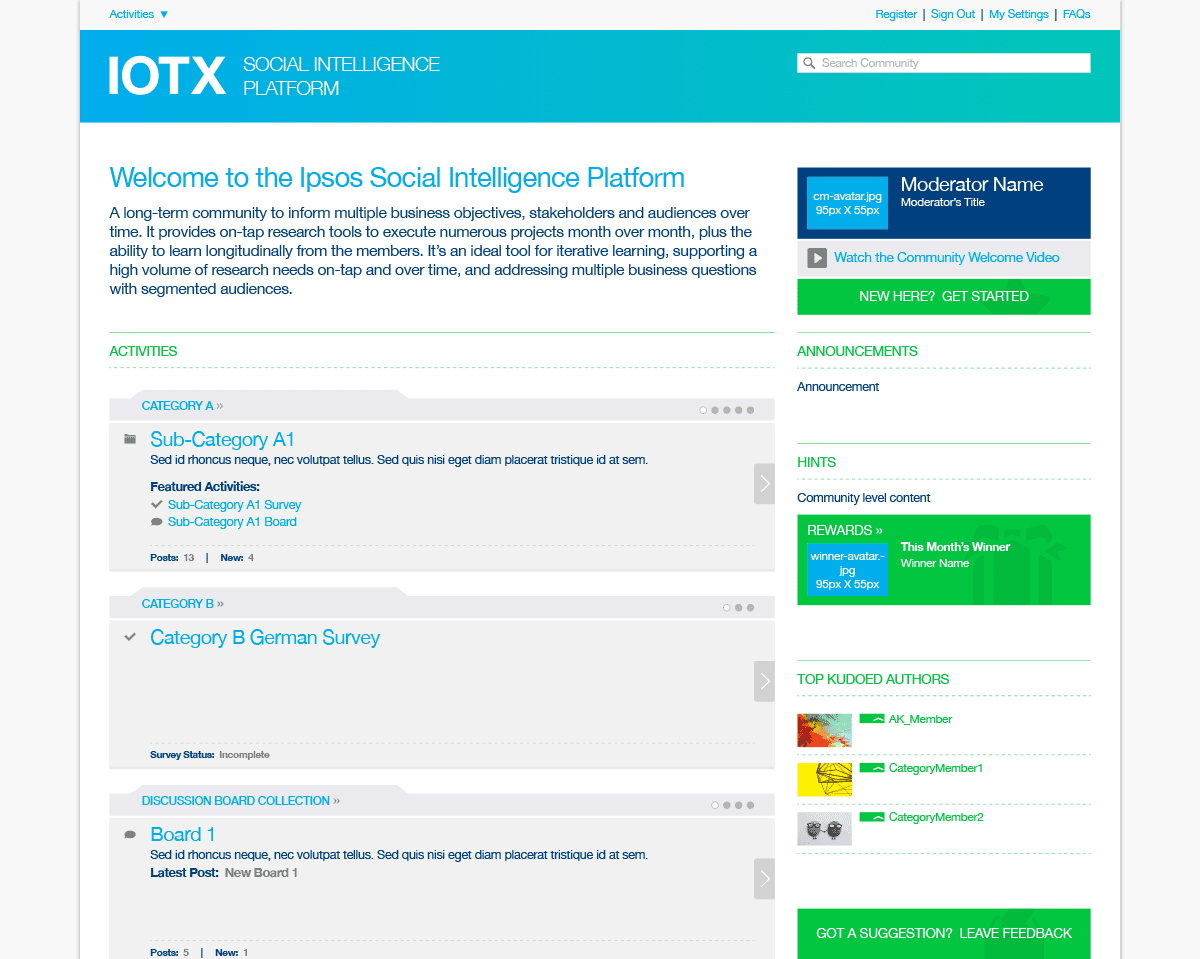Viewport: 1200px width, 959px height.
Task: Select second carousel dot in Category A
Action: click(x=715, y=410)
